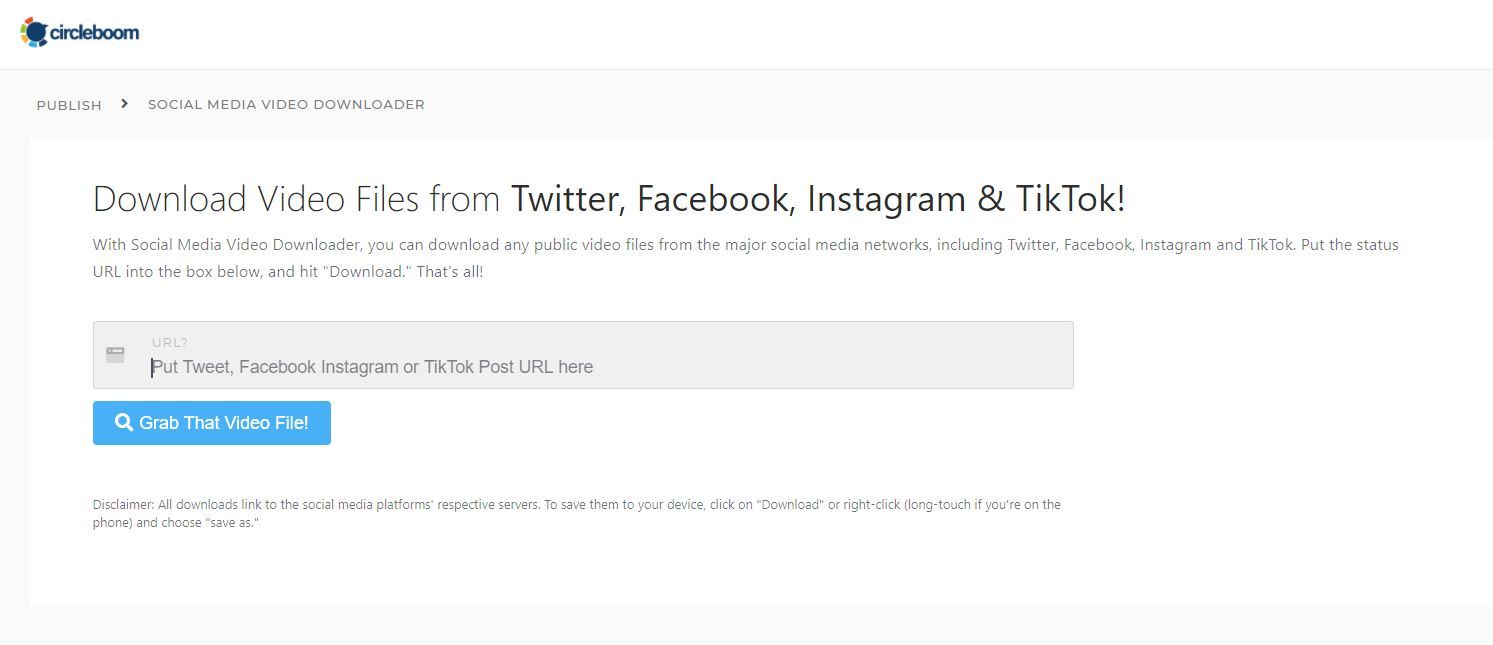Click the word "TikTok!" in the heading

coord(1070,199)
